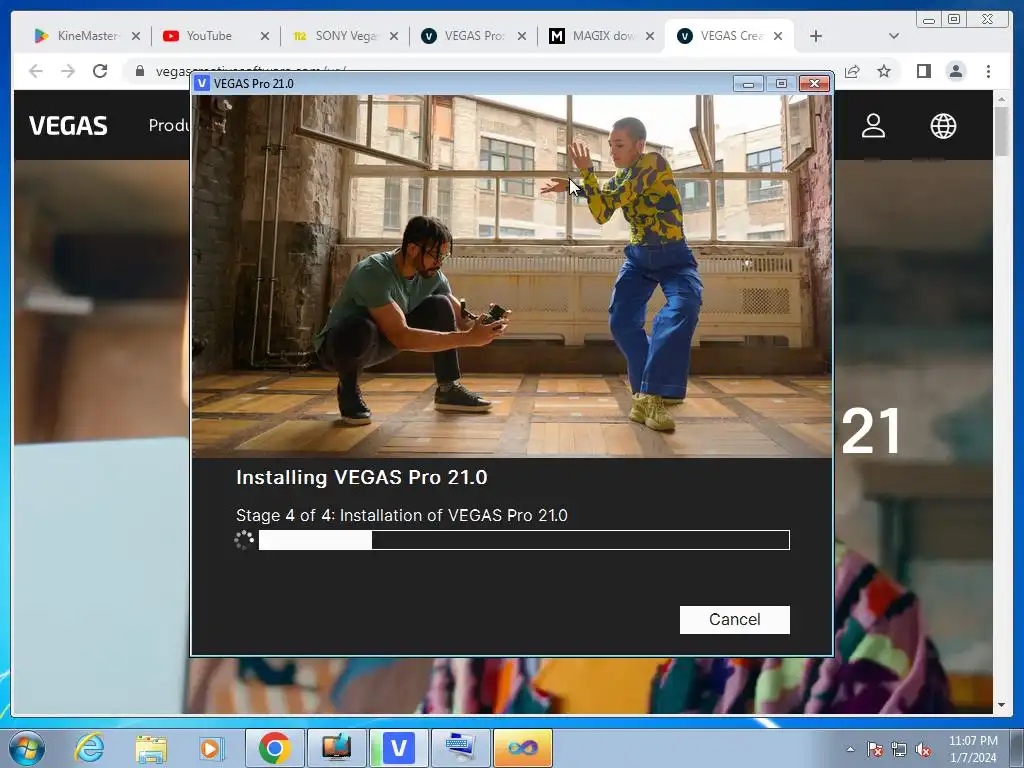
Task: Switch to the KineMaster browser tab
Action: point(86,36)
